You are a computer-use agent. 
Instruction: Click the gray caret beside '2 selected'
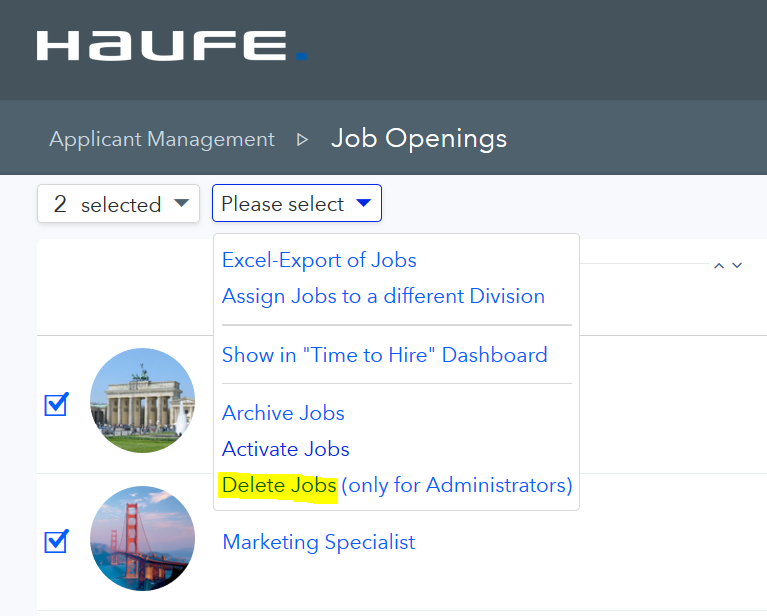click(x=181, y=203)
